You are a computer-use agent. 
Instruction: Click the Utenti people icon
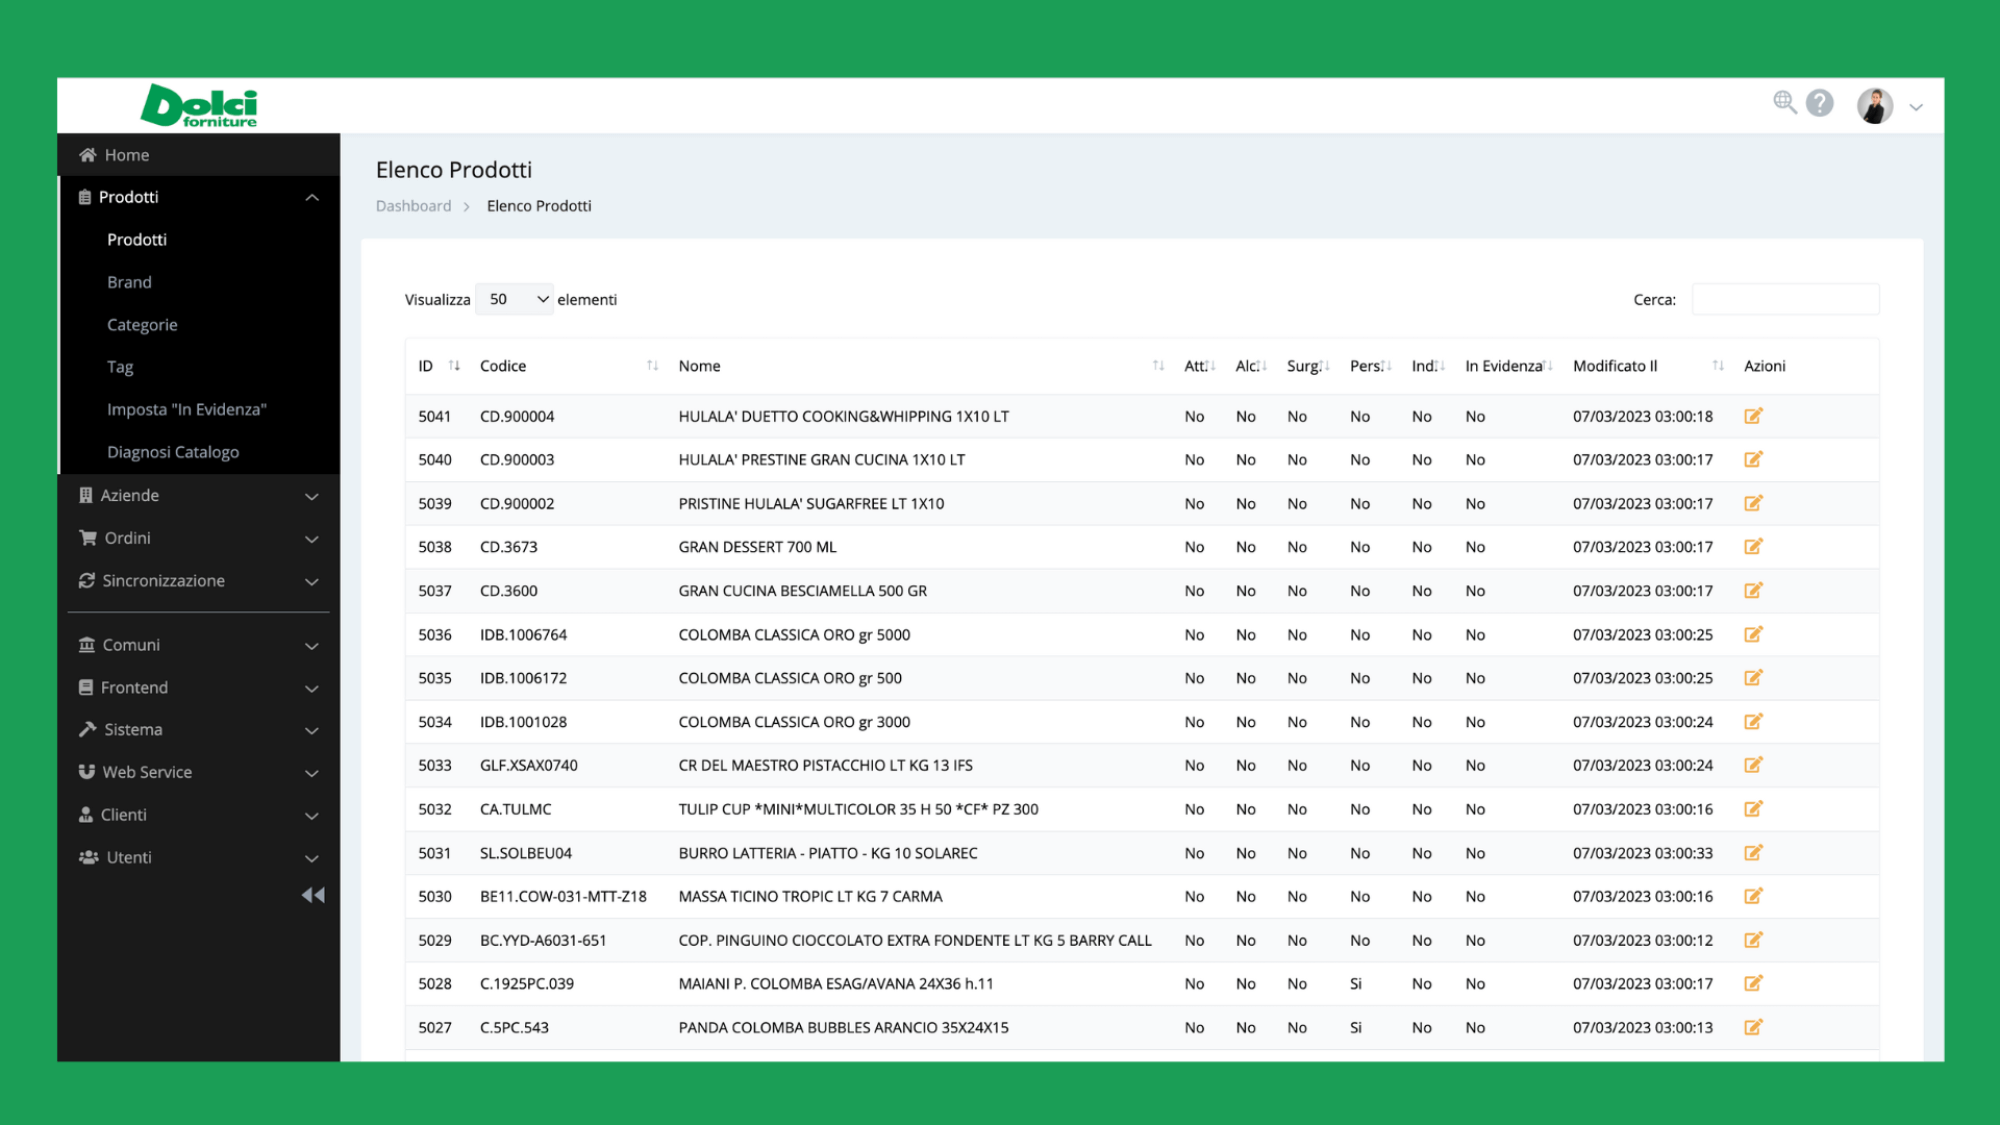(89, 858)
